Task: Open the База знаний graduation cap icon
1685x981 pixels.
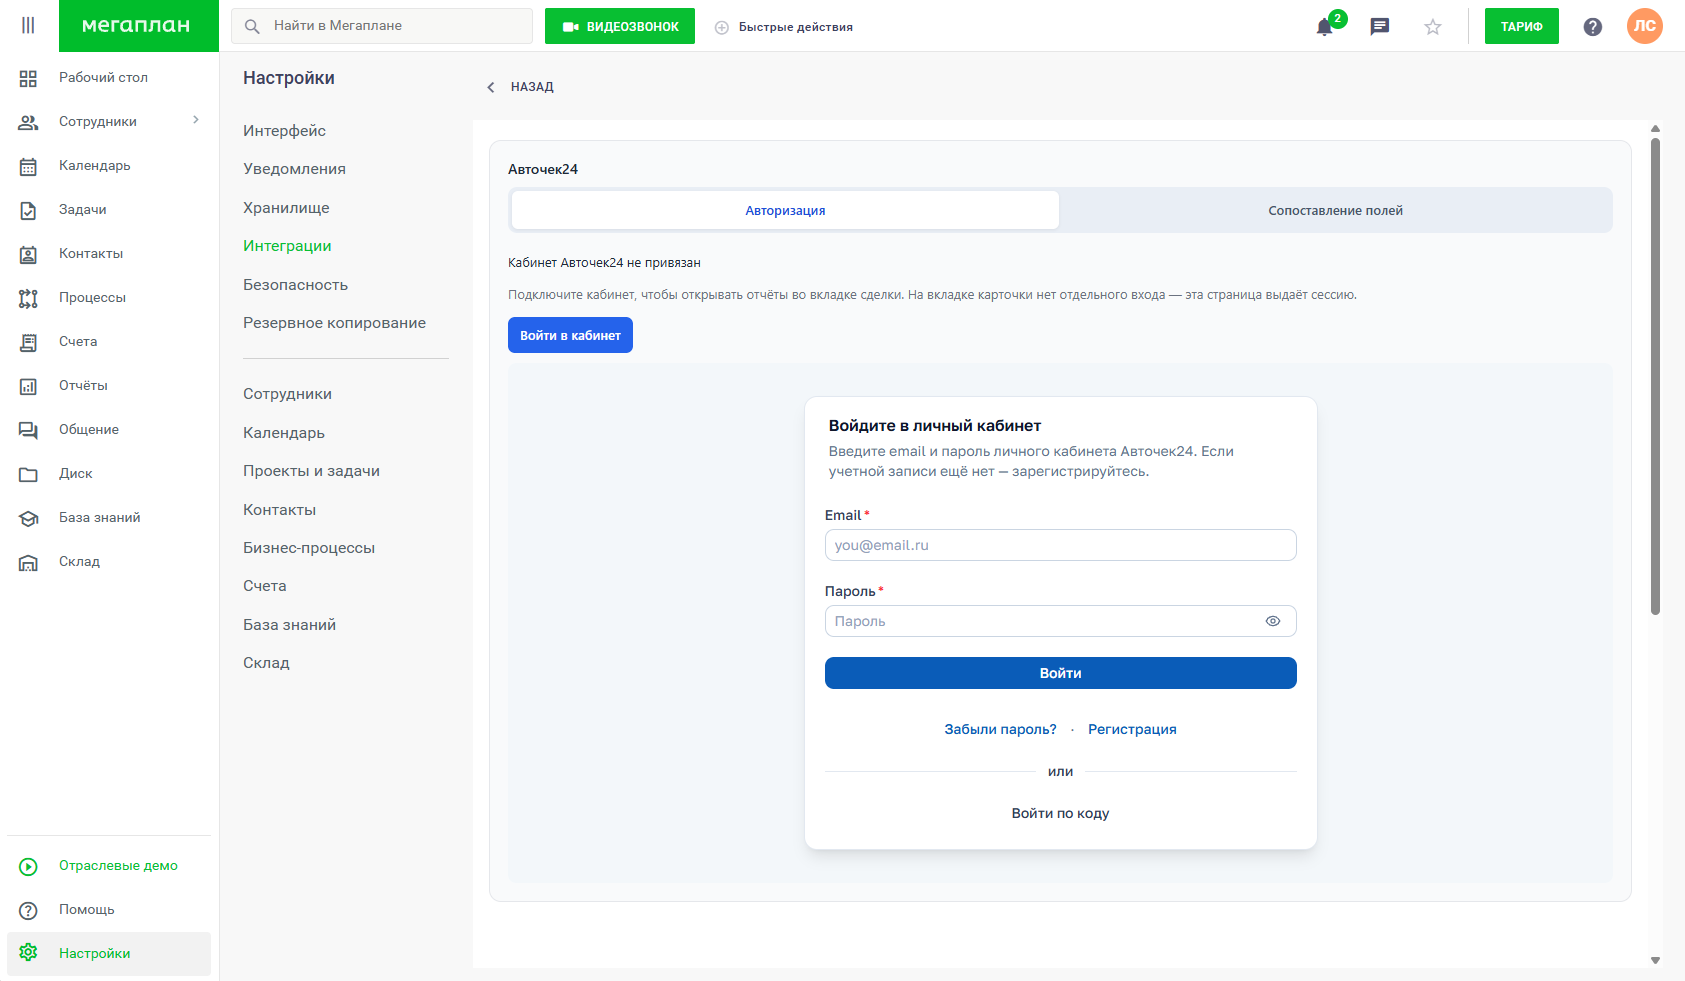Action: (28, 518)
